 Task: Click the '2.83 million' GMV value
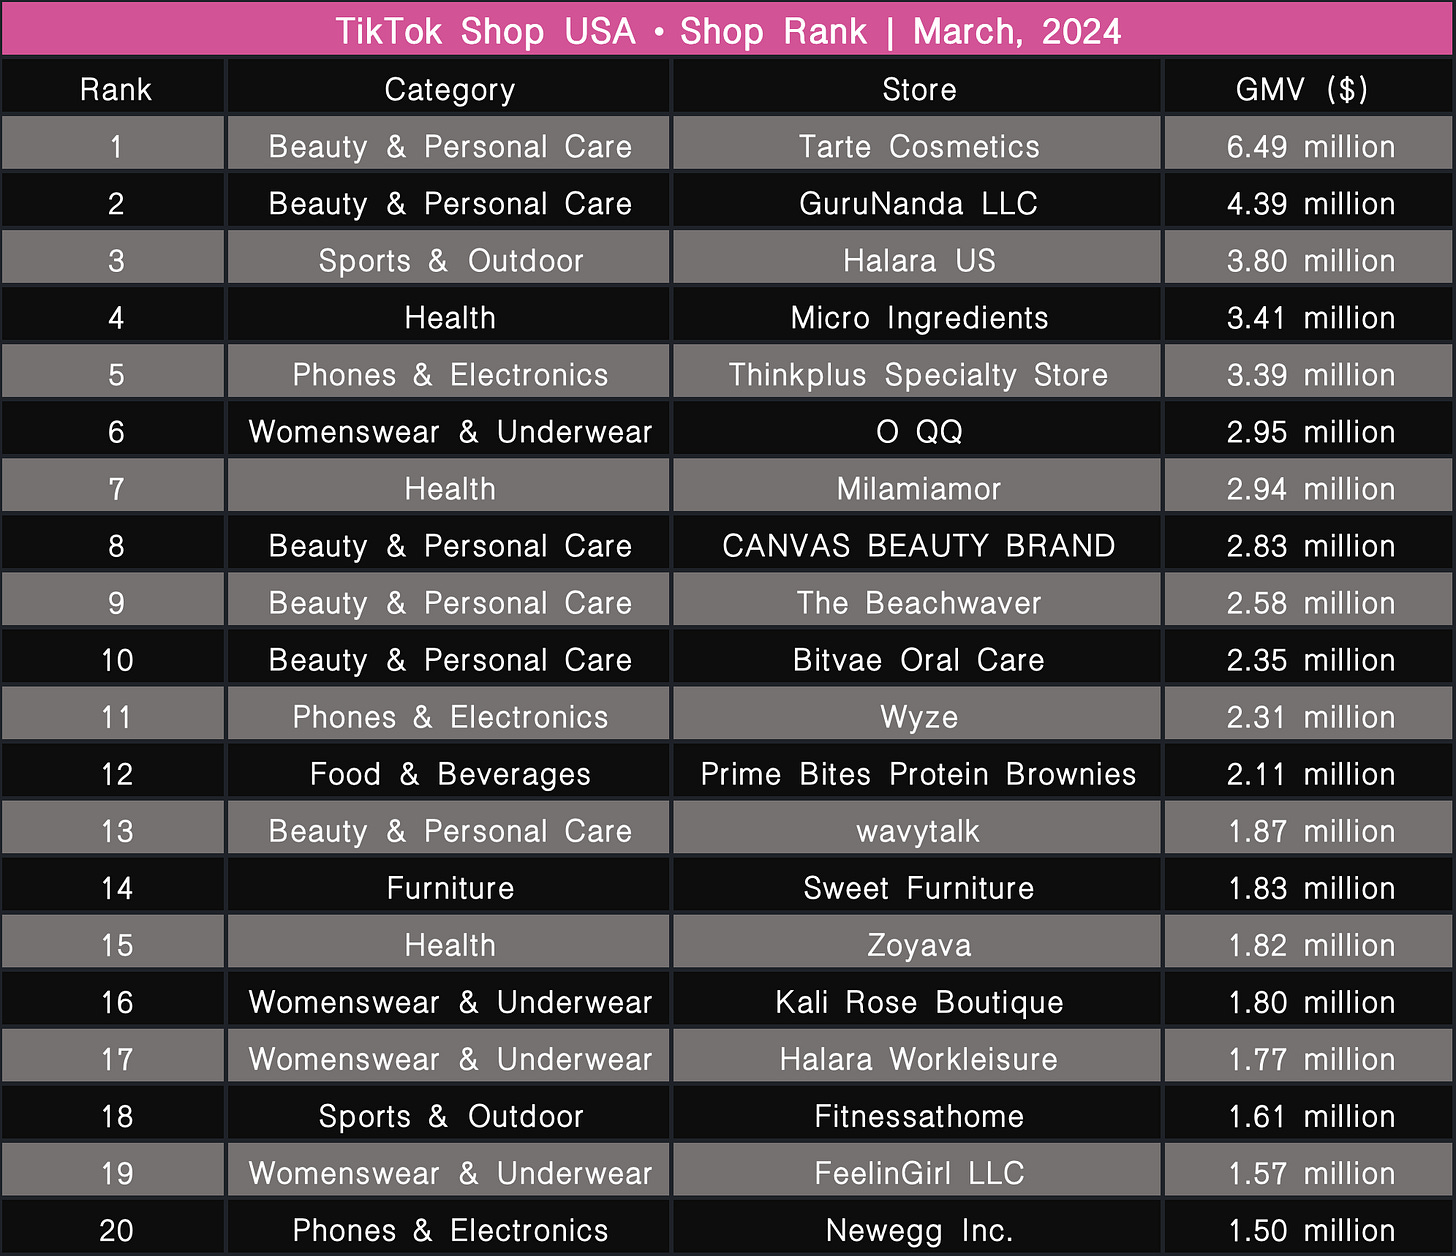(x=1311, y=545)
